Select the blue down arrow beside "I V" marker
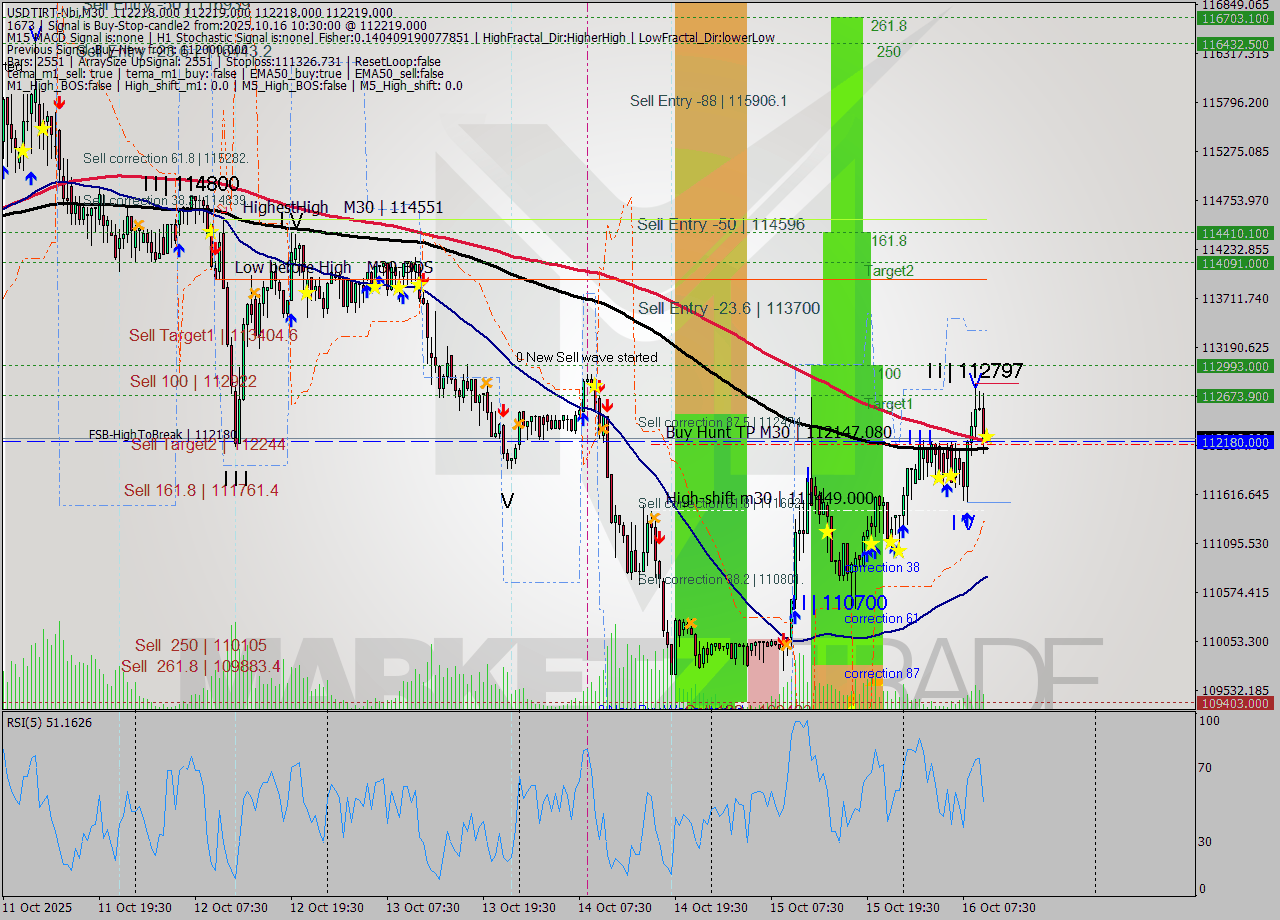 point(966,521)
